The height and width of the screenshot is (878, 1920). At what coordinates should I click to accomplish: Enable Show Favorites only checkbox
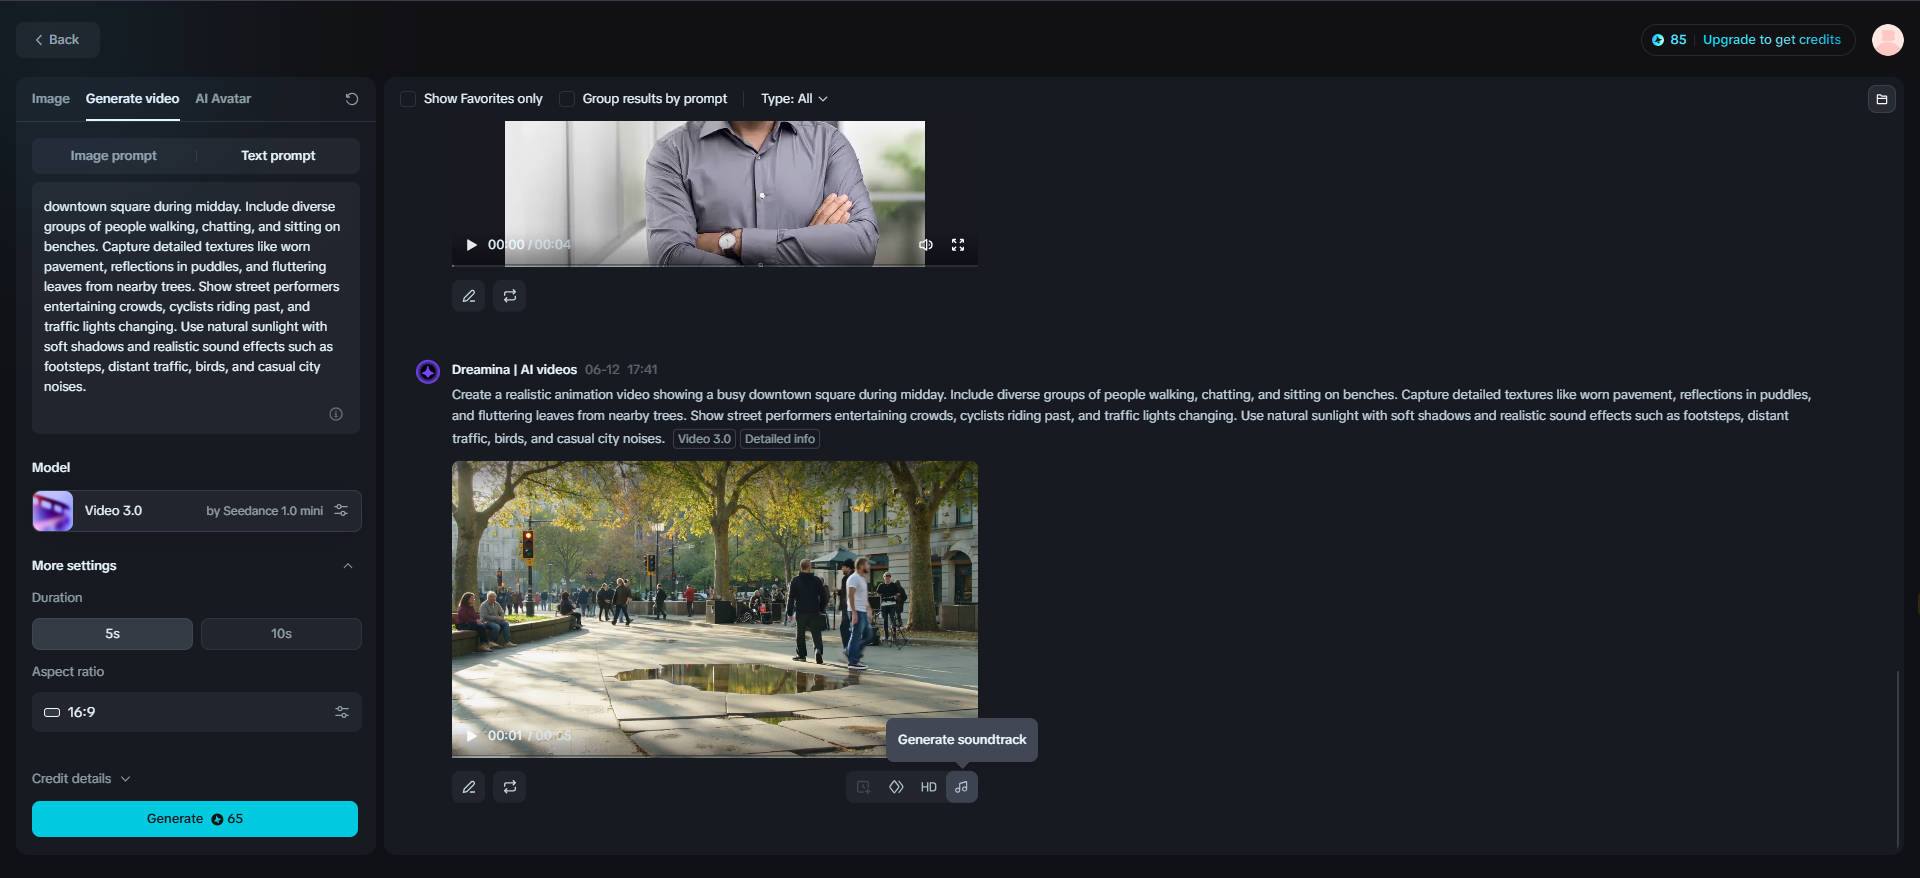coord(408,99)
